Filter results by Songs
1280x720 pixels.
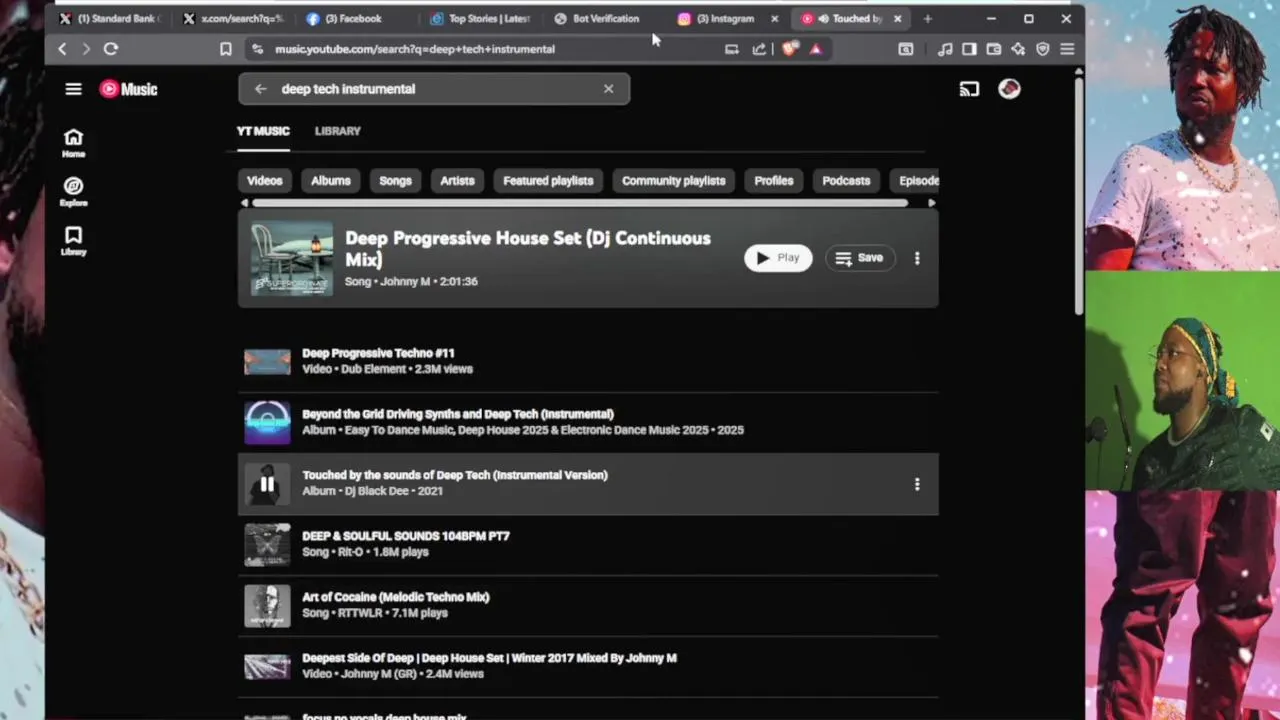pyautogui.click(x=395, y=181)
